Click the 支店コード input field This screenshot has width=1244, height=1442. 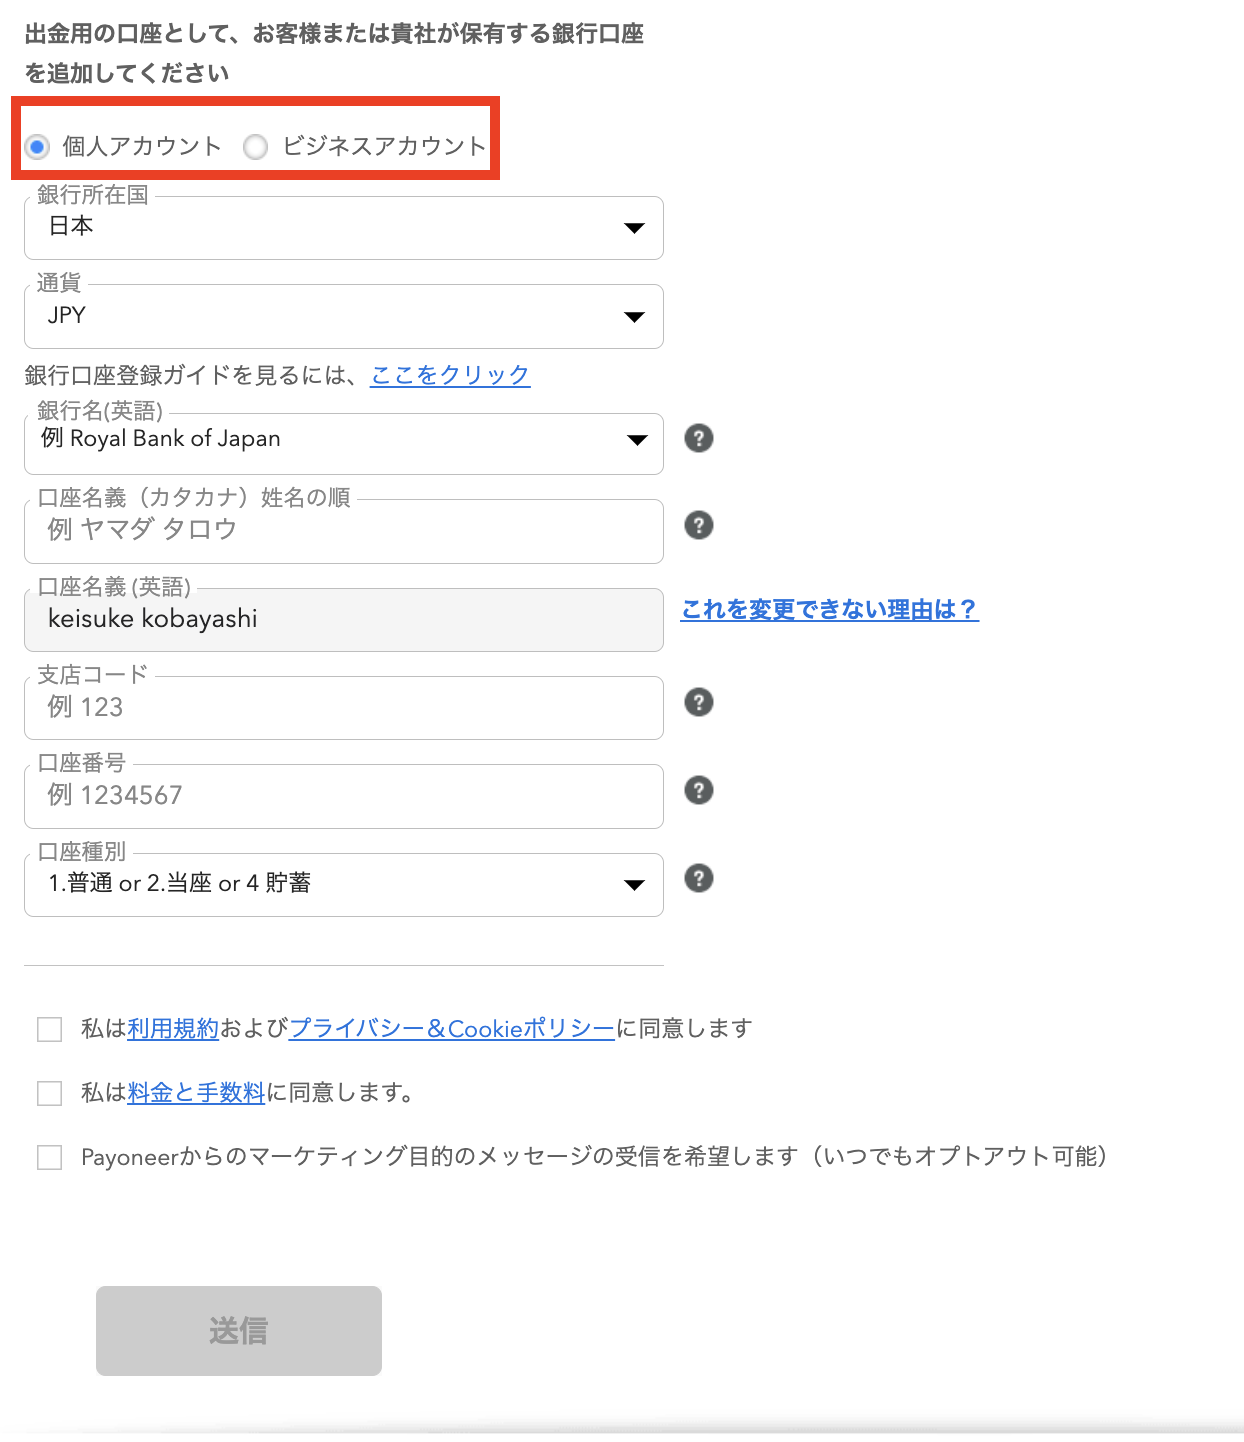tap(344, 708)
